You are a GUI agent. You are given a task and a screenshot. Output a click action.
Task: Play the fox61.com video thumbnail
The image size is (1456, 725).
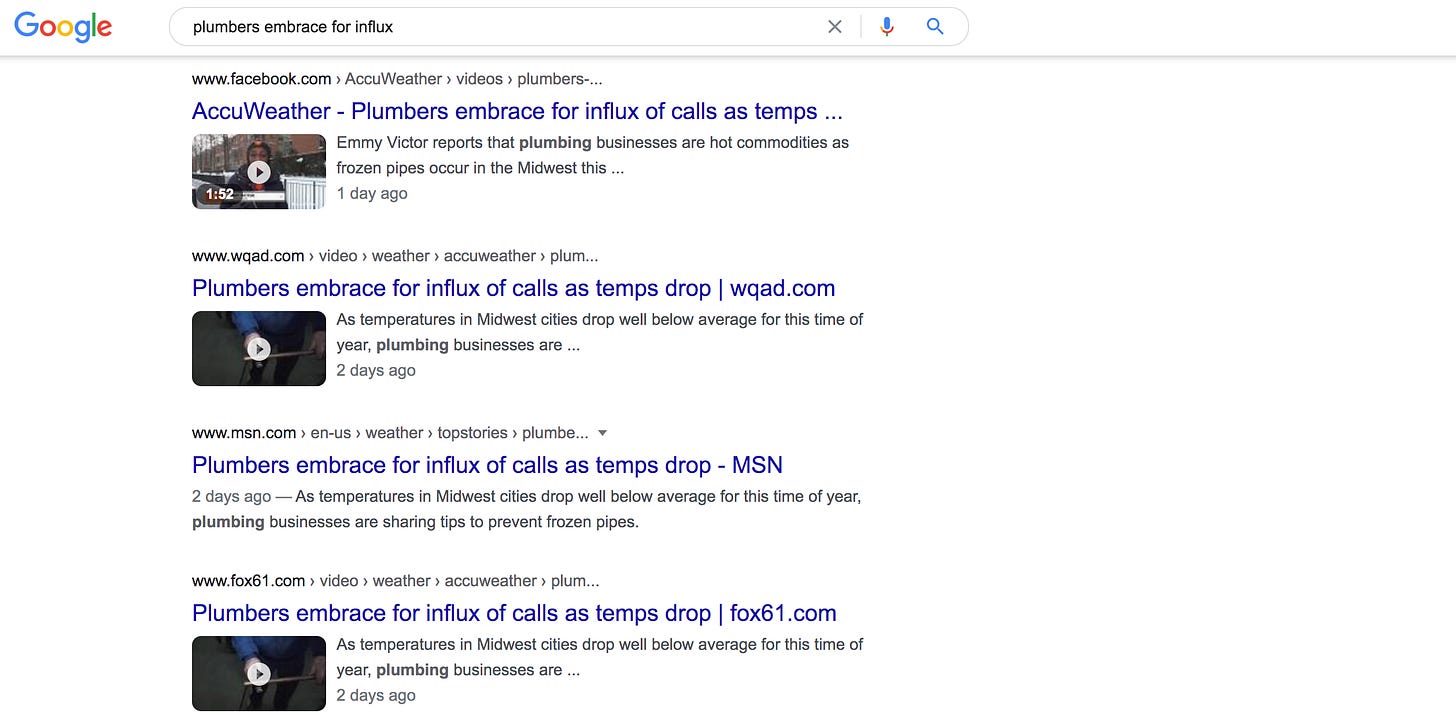coord(259,673)
